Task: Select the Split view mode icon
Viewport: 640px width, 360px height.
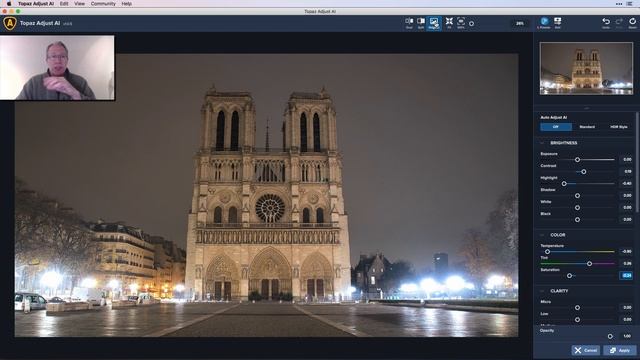Action: coord(421,23)
